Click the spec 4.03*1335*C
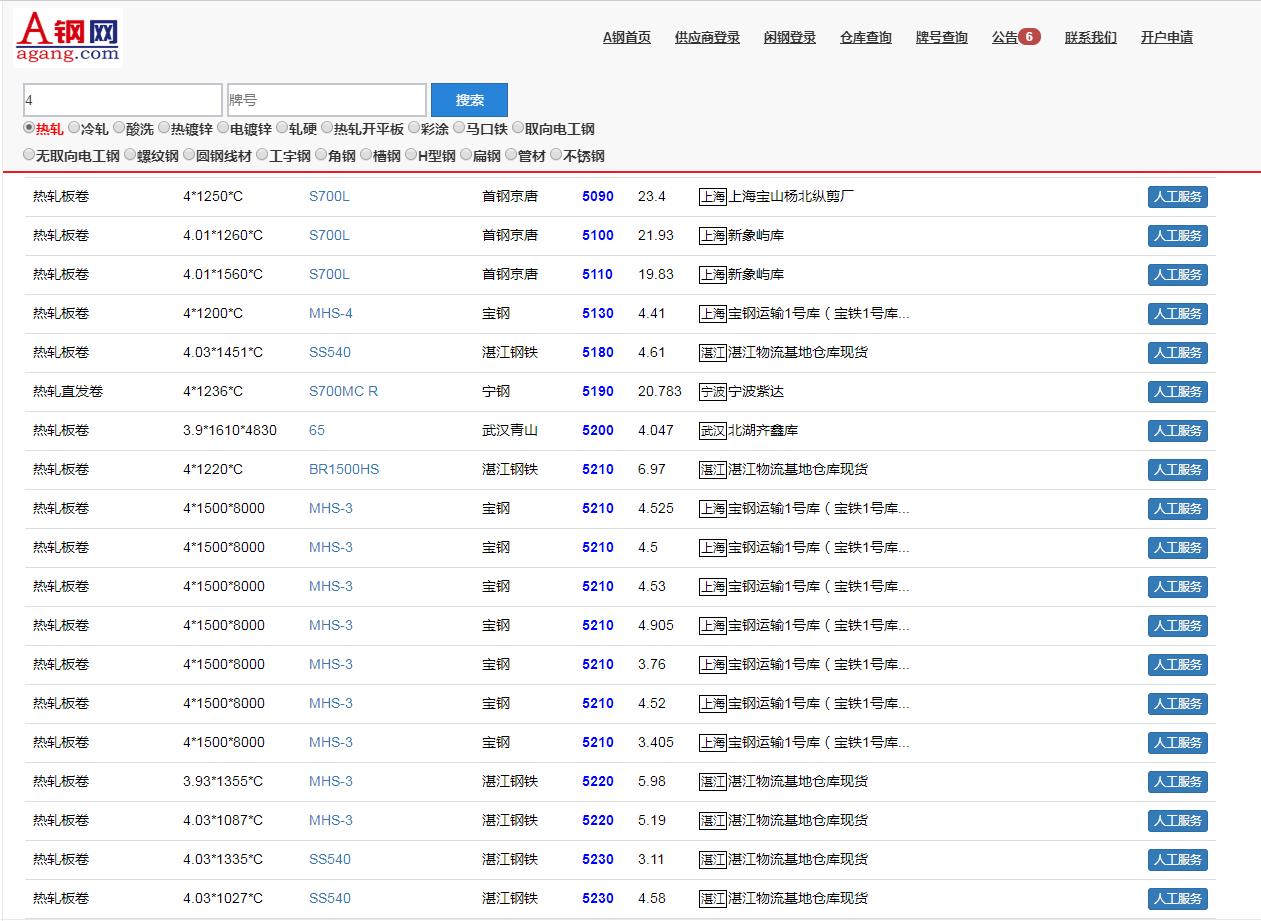 pos(223,859)
